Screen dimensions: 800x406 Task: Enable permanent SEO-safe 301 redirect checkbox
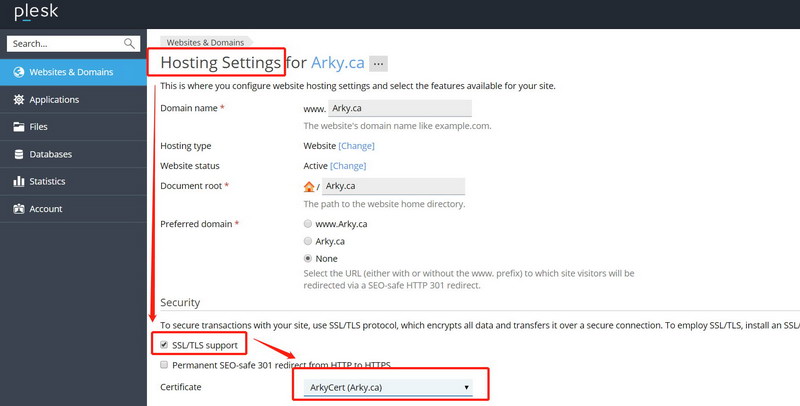(164, 365)
